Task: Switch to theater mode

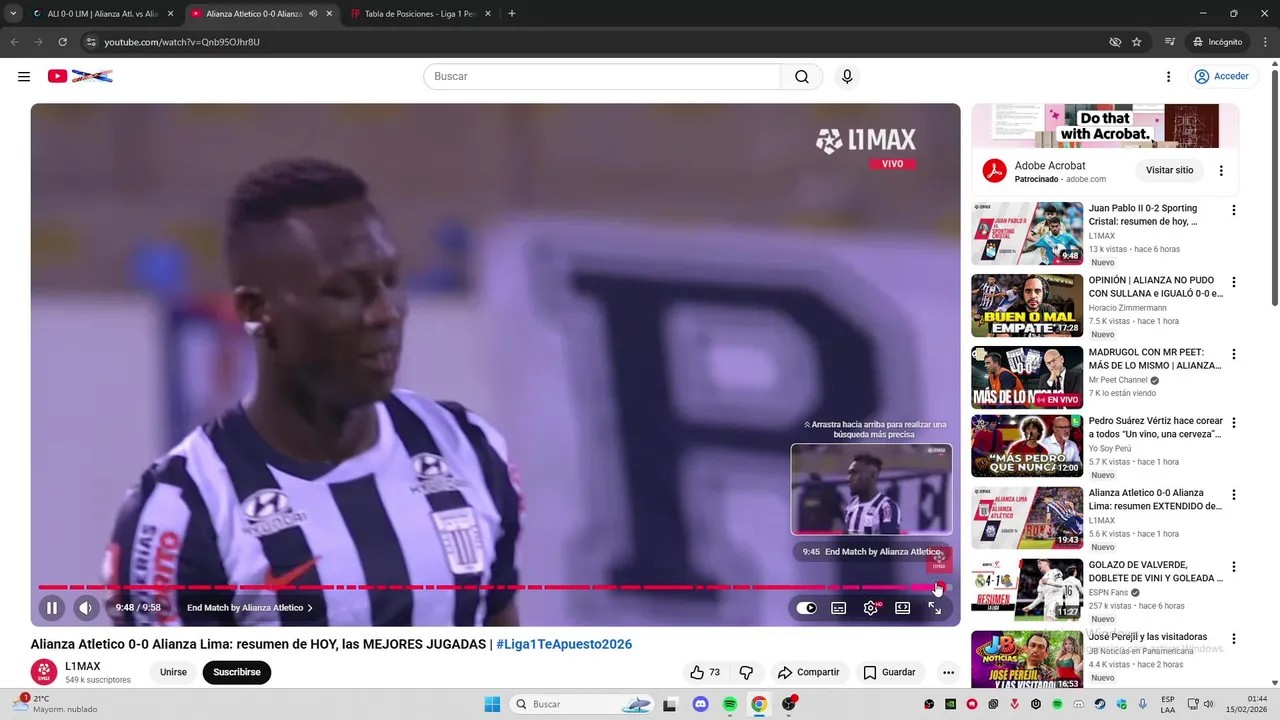Action: tap(902, 608)
